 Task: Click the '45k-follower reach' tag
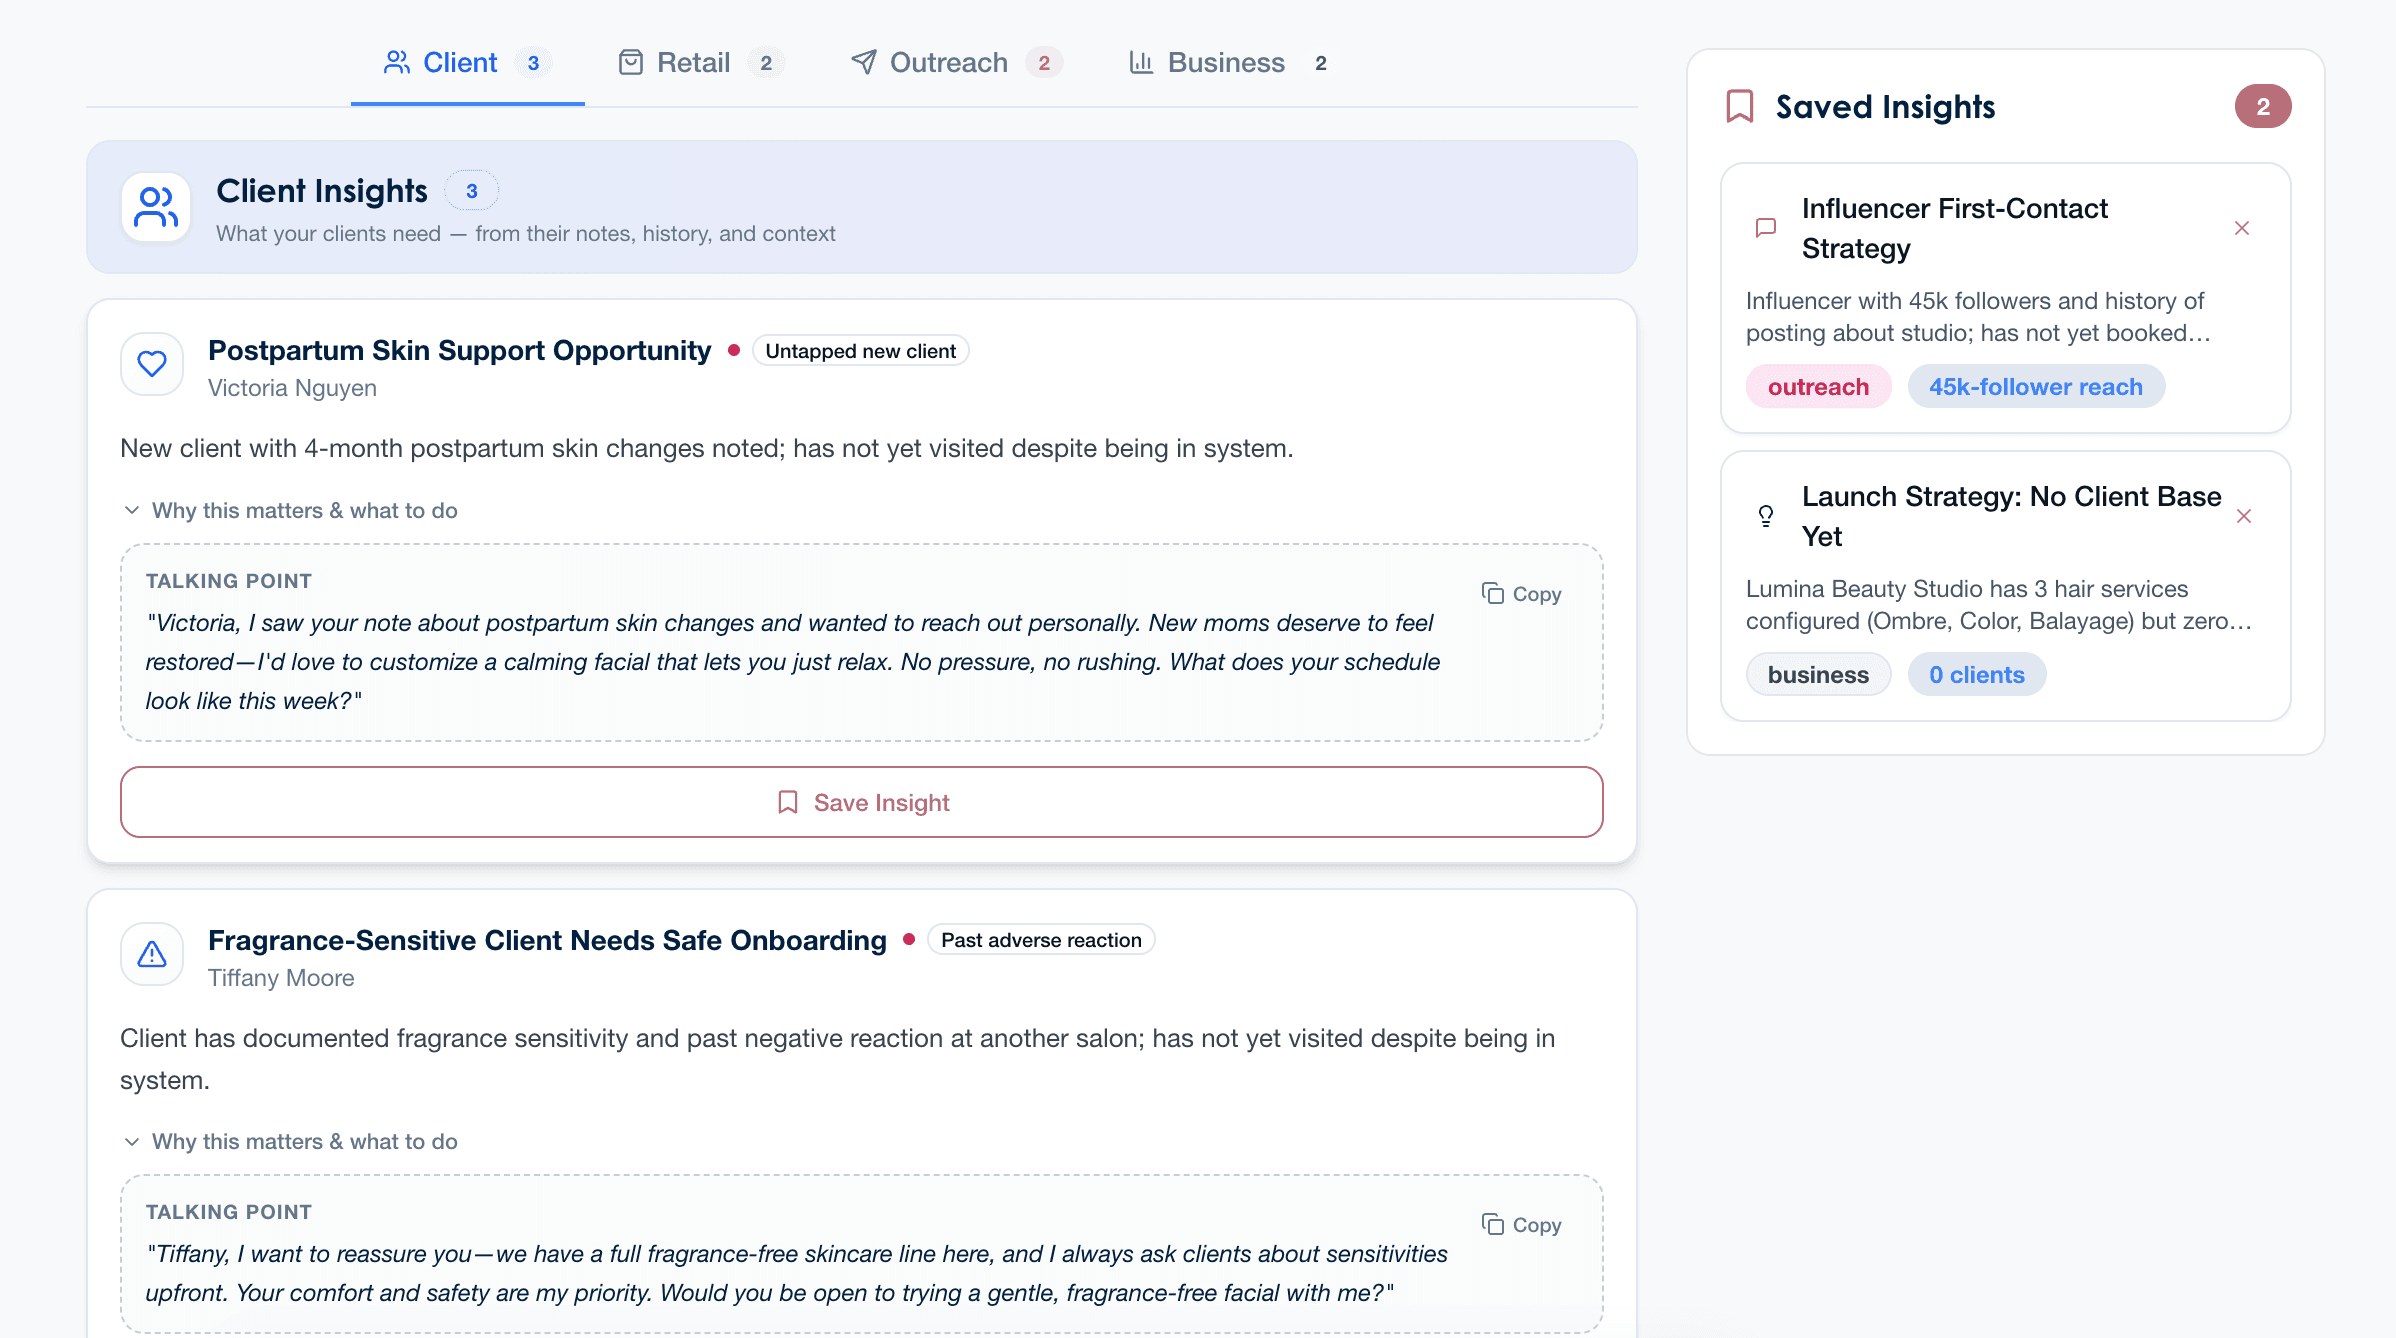click(x=2036, y=387)
